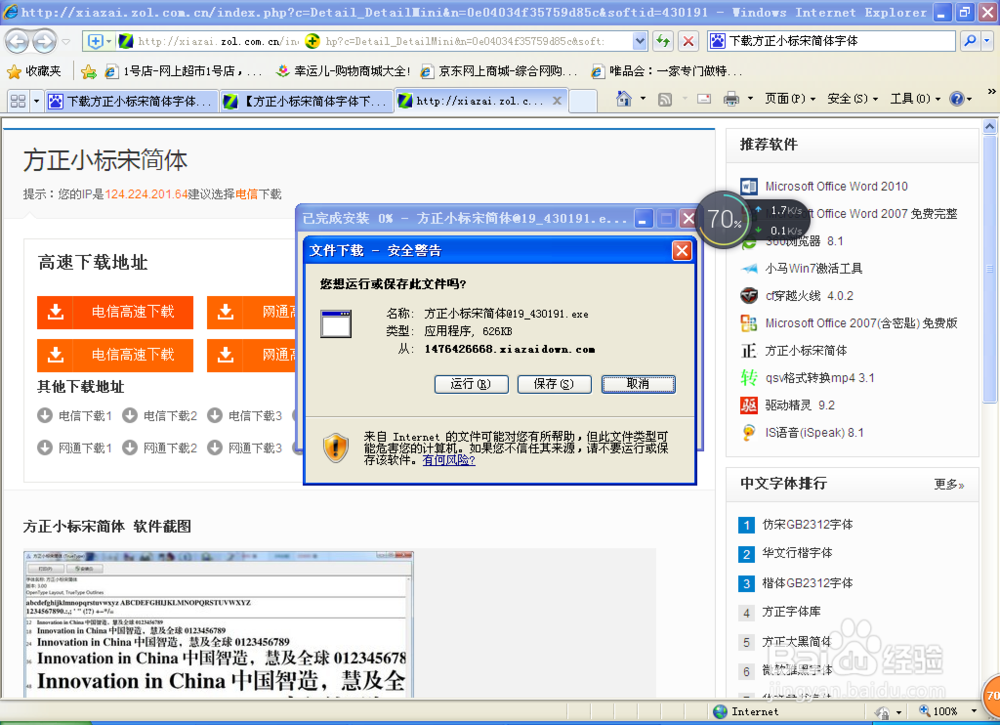Click the security shield warning icon

[335, 446]
